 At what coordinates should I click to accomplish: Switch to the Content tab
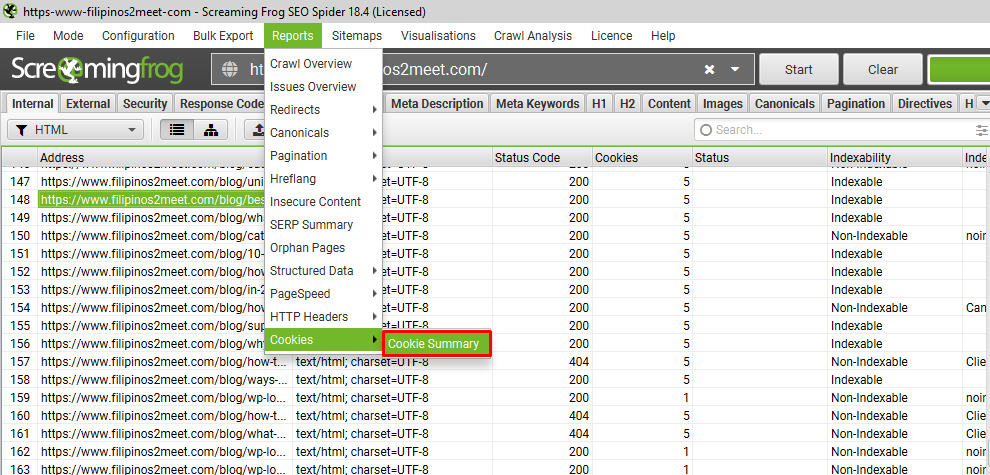point(669,104)
